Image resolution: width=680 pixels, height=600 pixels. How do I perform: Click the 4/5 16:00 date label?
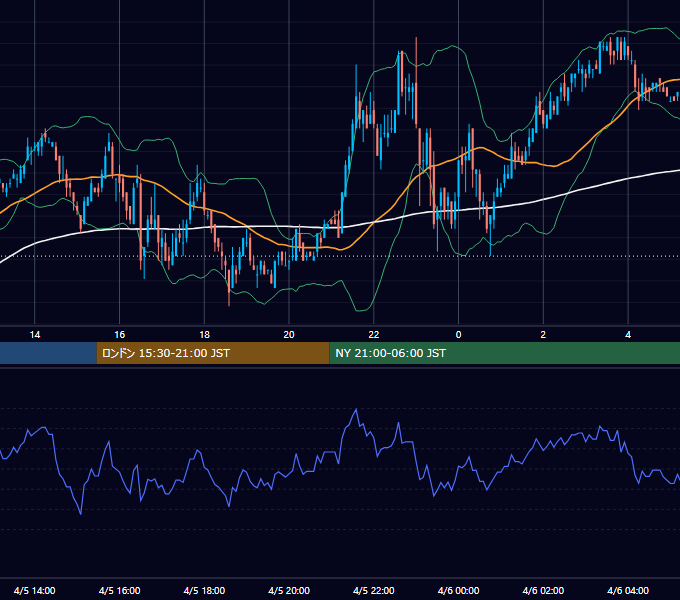tap(120, 590)
